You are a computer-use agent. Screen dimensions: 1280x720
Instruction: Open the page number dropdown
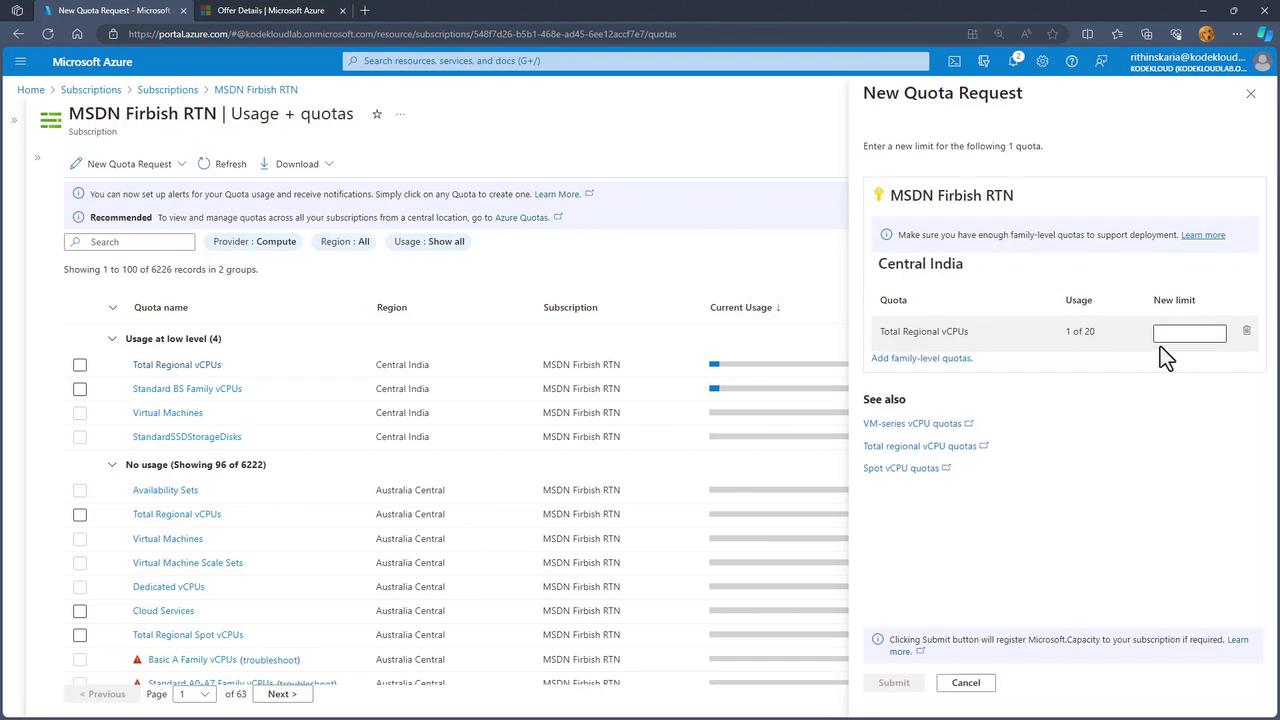pyautogui.click(x=194, y=694)
